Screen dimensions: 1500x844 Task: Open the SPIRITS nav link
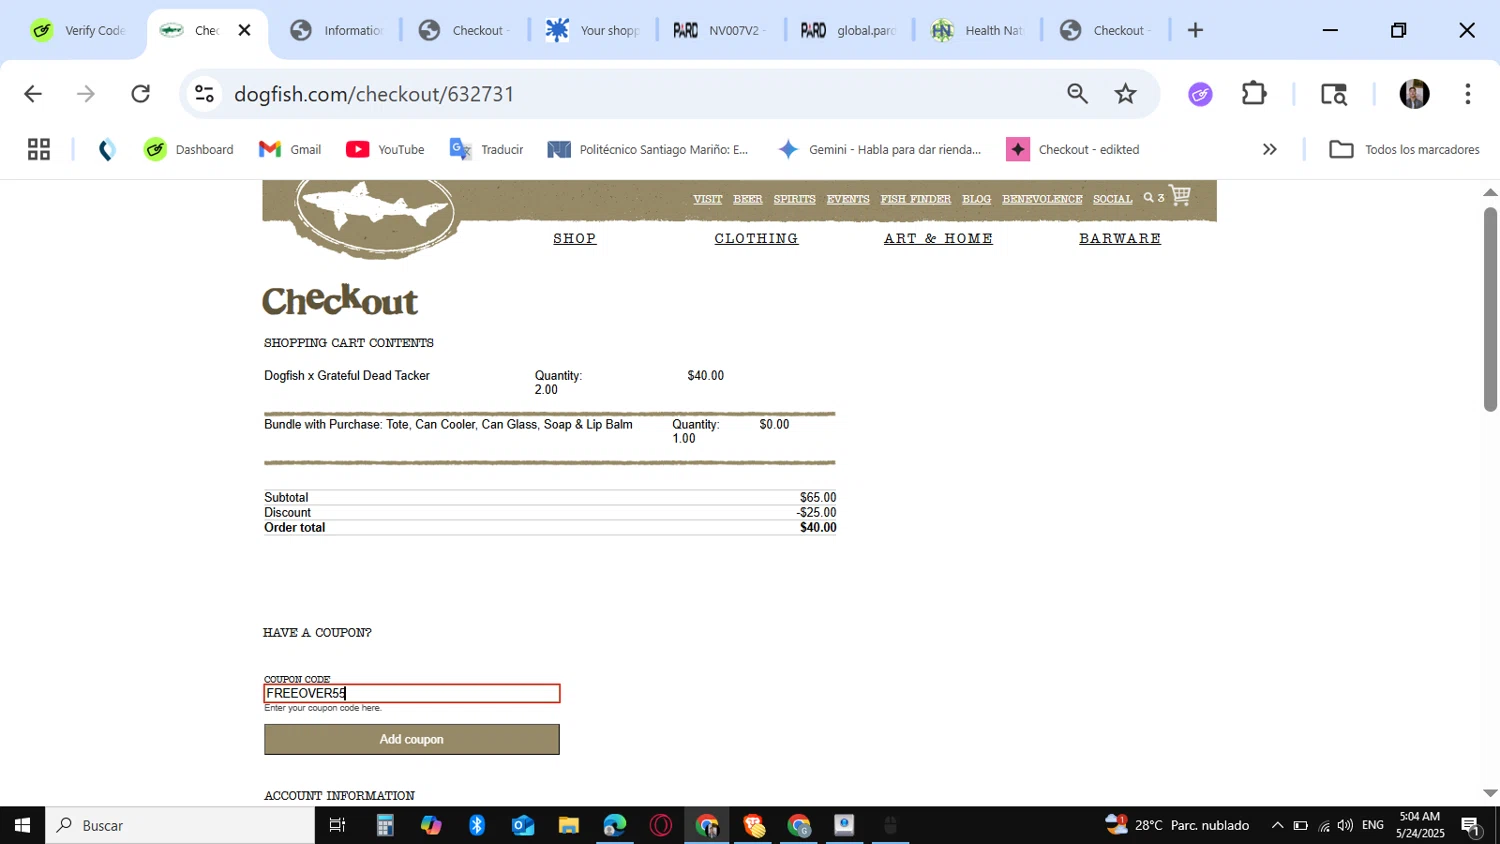coord(794,199)
